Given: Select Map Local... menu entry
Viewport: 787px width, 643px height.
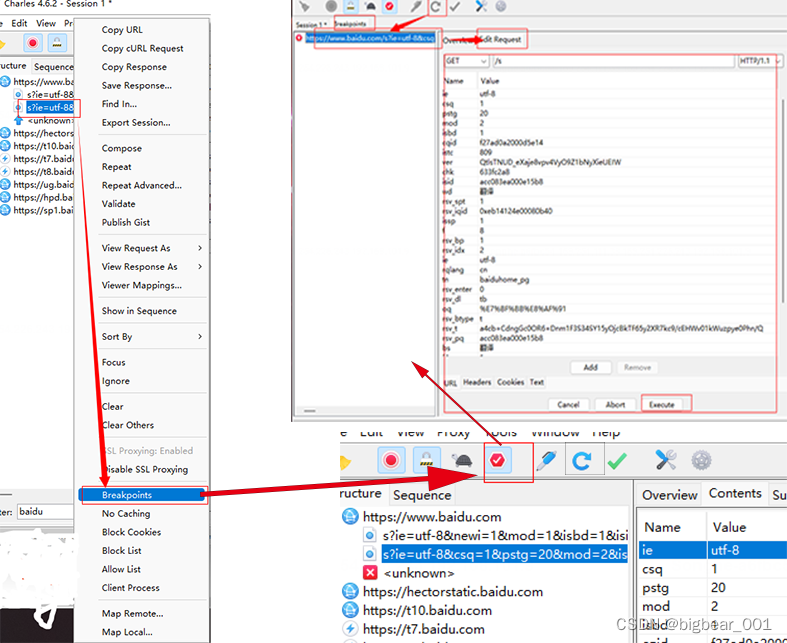Looking at the screenshot, I should (x=127, y=632).
